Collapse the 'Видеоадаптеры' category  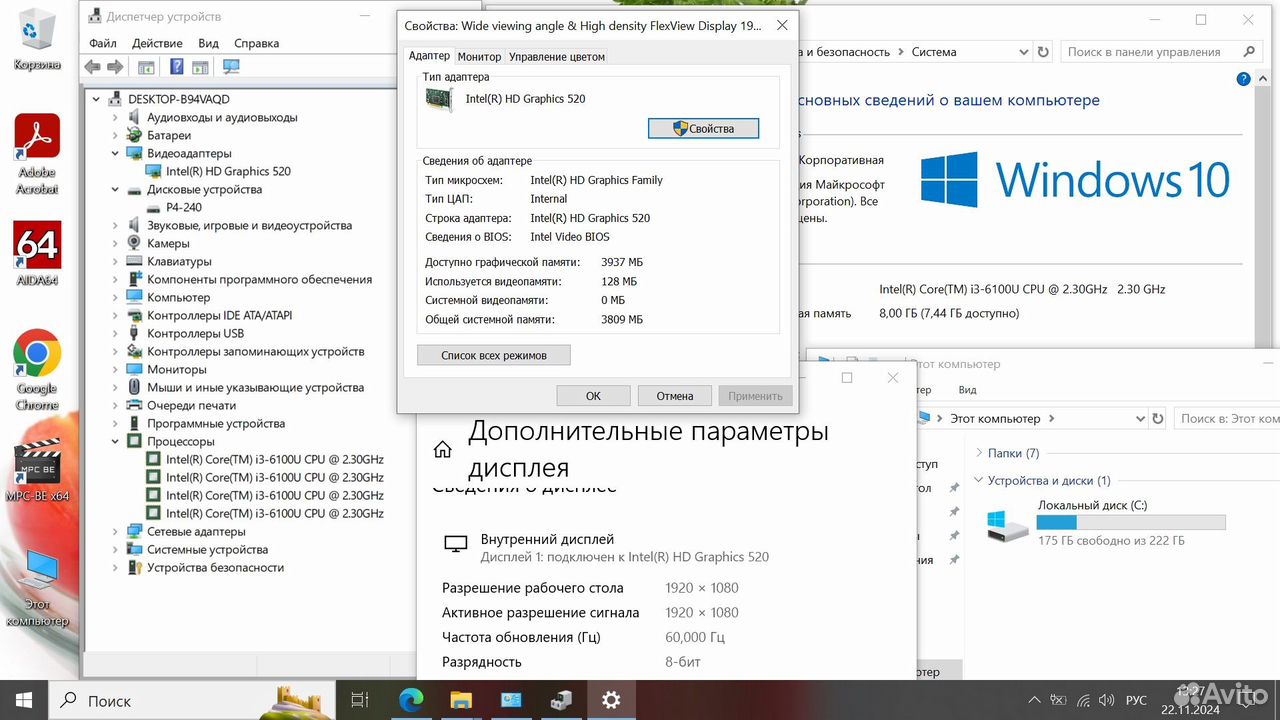tap(116, 153)
